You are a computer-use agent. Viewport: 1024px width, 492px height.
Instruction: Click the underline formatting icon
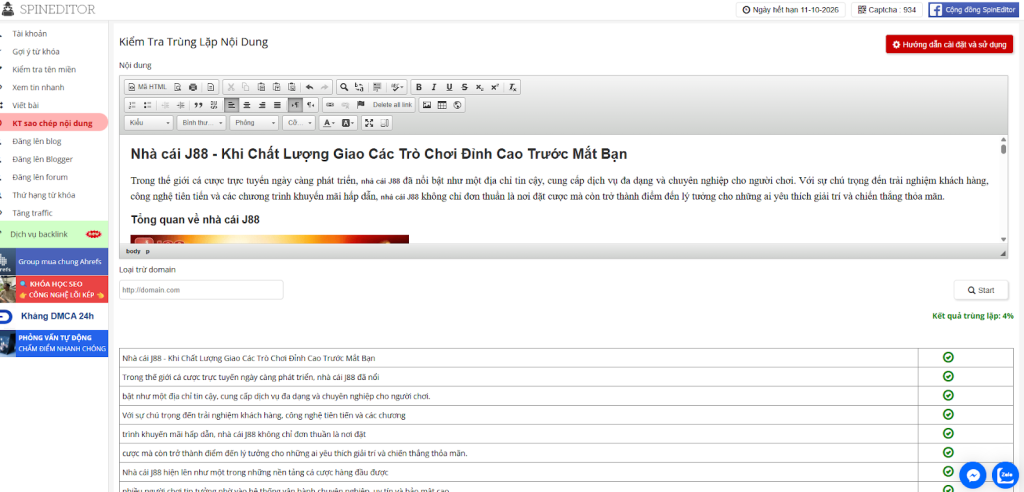pos(450,87)
